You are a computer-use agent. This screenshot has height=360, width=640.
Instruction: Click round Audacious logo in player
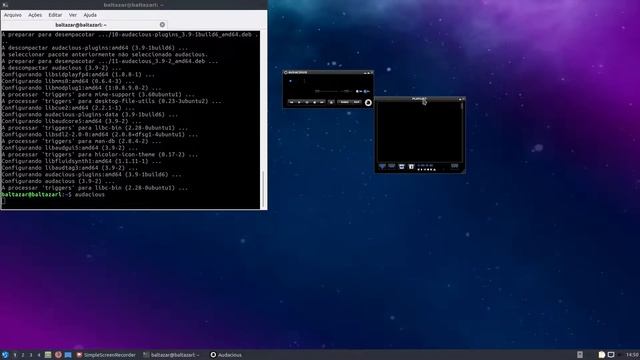[368, 103]
